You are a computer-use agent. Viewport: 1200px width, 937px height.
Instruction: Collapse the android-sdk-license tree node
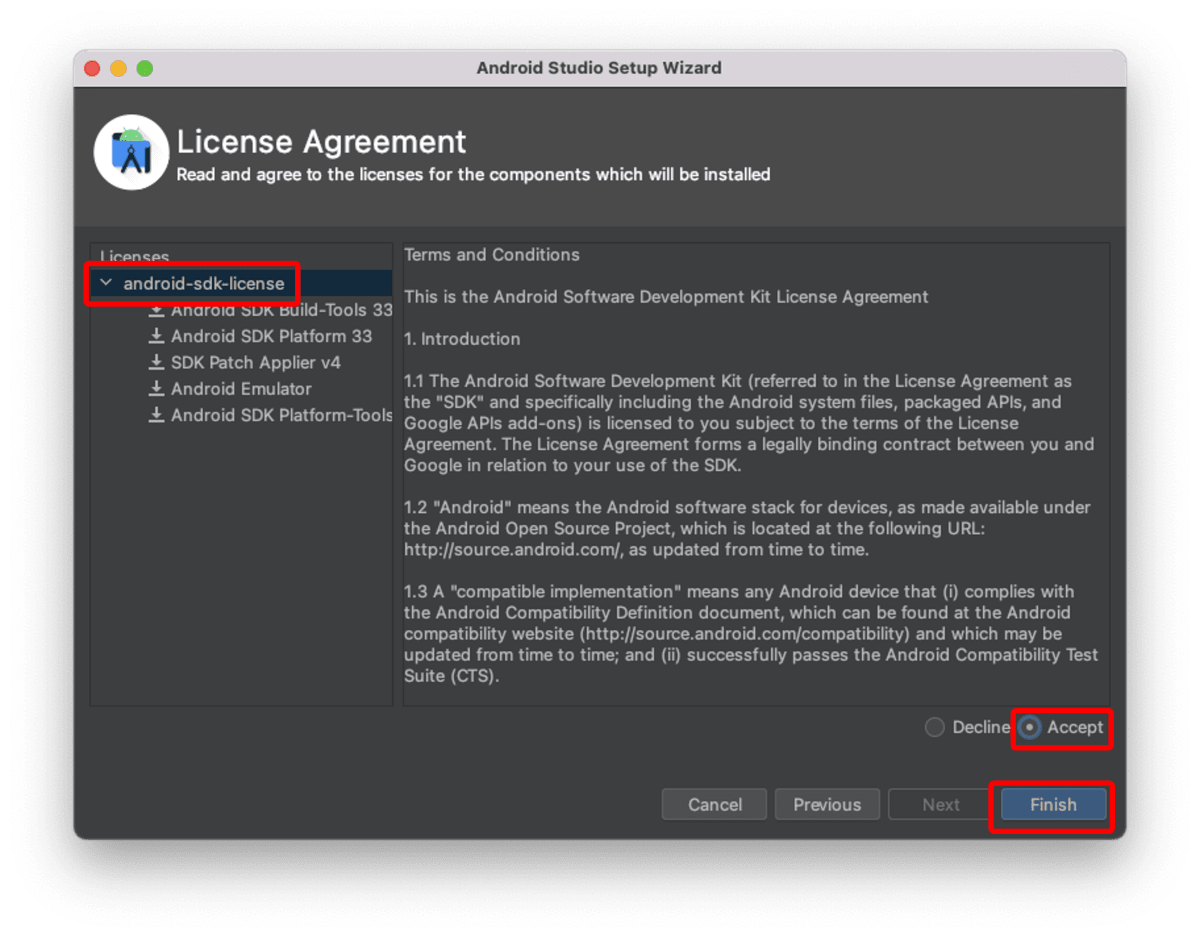106,284
